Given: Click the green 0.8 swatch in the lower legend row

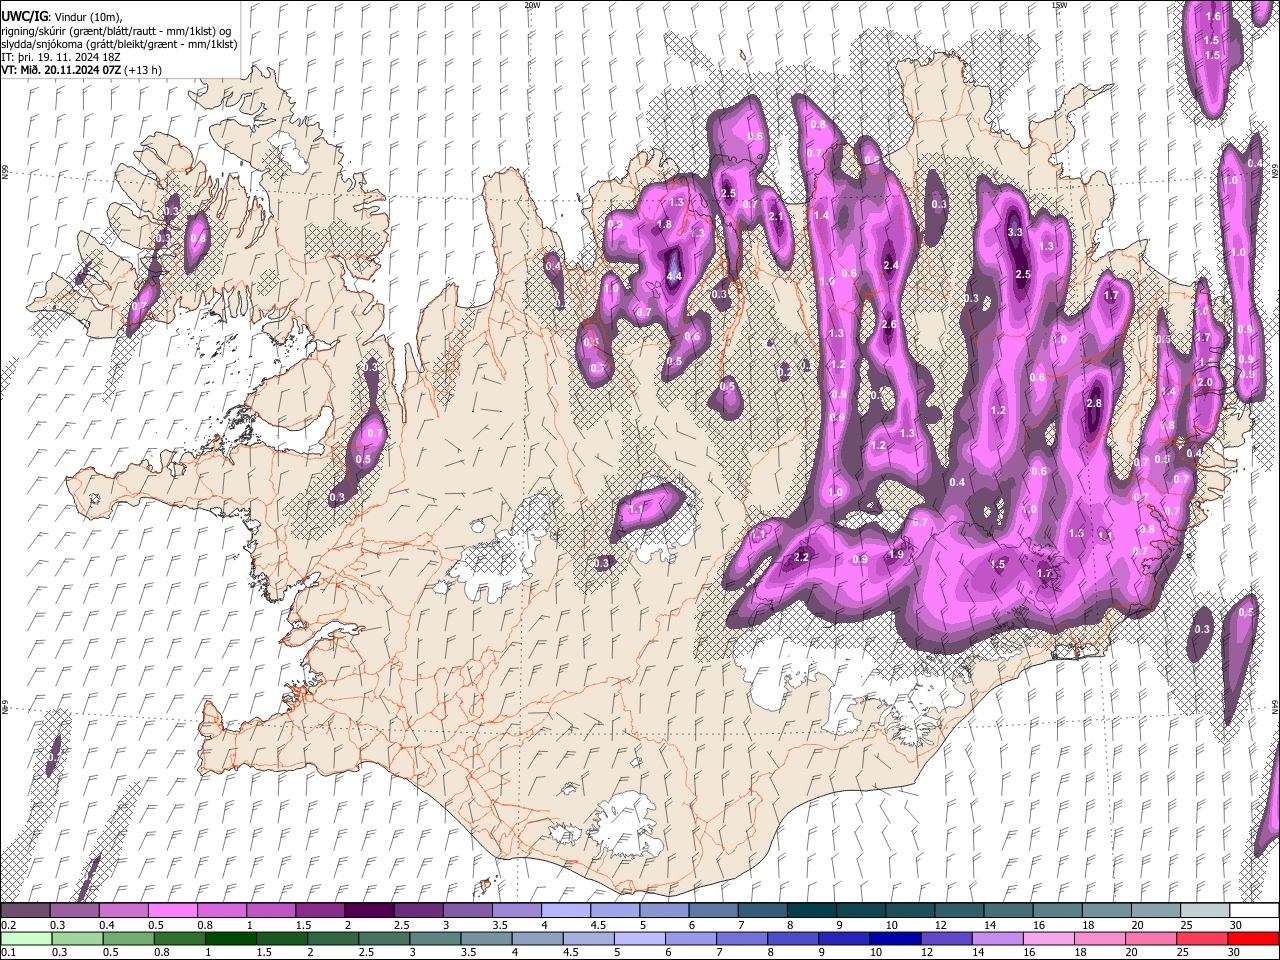Looking at the screenshot, I should [x=179, y=938].
